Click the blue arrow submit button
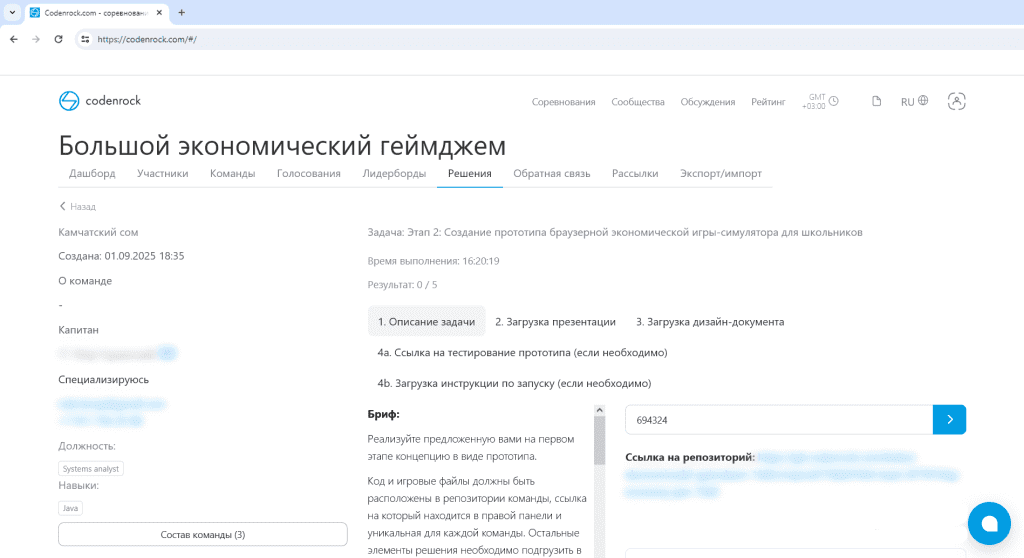The image size is (1024, 558). tap(949, 420)
